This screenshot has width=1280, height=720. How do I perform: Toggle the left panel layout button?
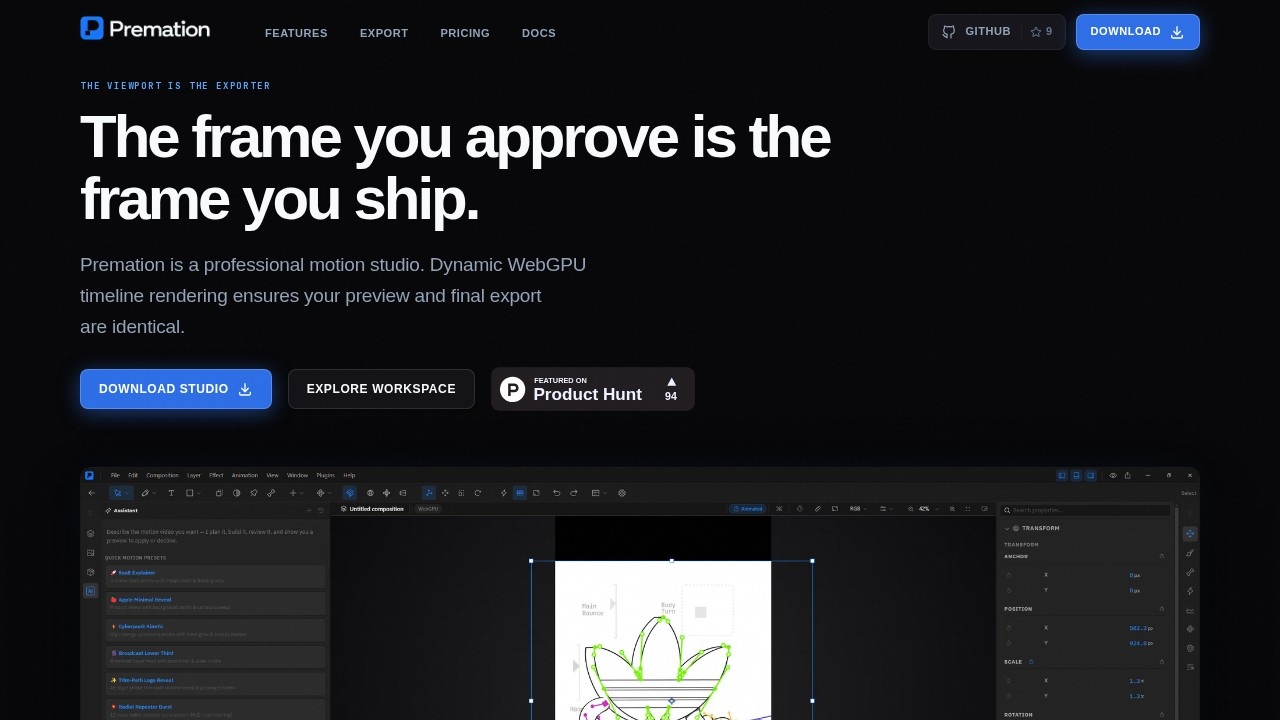click(1062, 475)
